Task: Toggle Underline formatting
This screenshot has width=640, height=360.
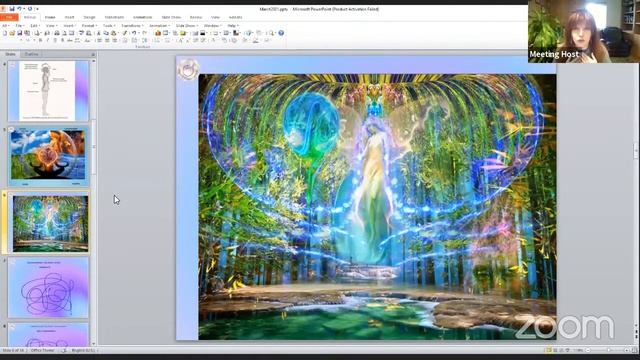Action: coord(55,40)
